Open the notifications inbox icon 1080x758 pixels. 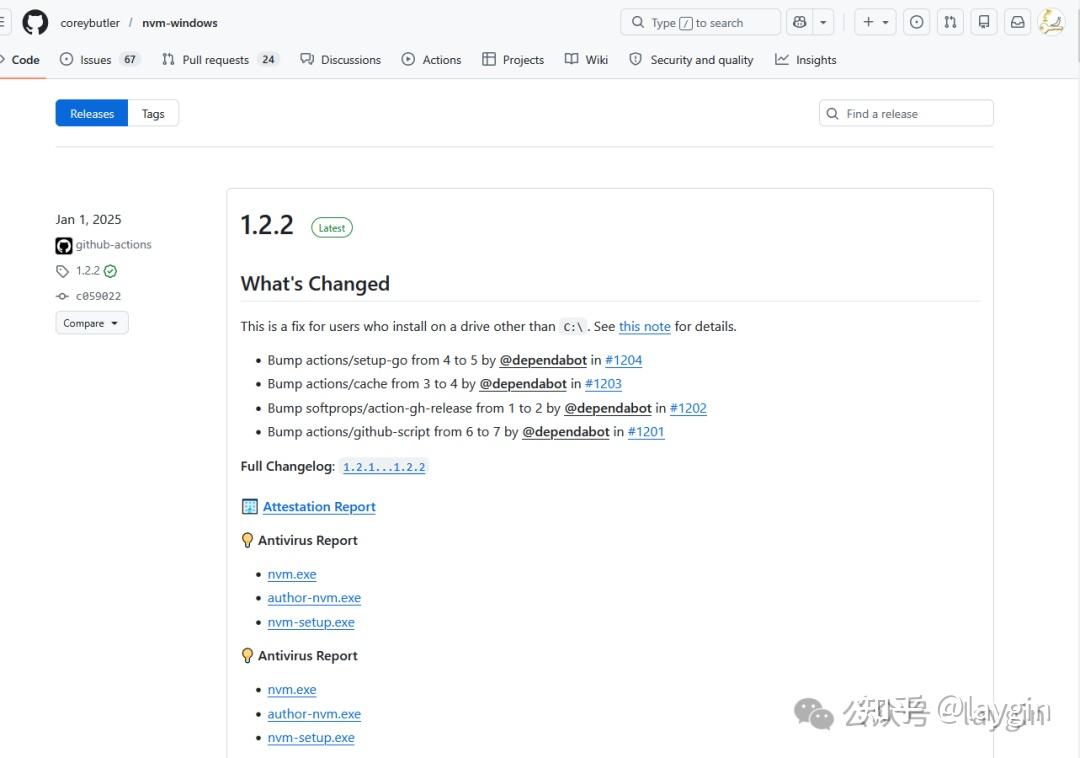coord(1017,22)
